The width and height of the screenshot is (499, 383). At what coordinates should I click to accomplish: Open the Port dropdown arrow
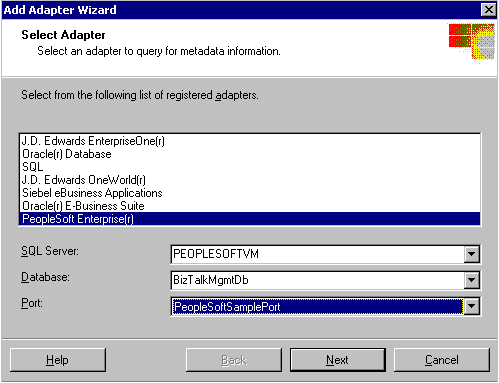point(472,306)
